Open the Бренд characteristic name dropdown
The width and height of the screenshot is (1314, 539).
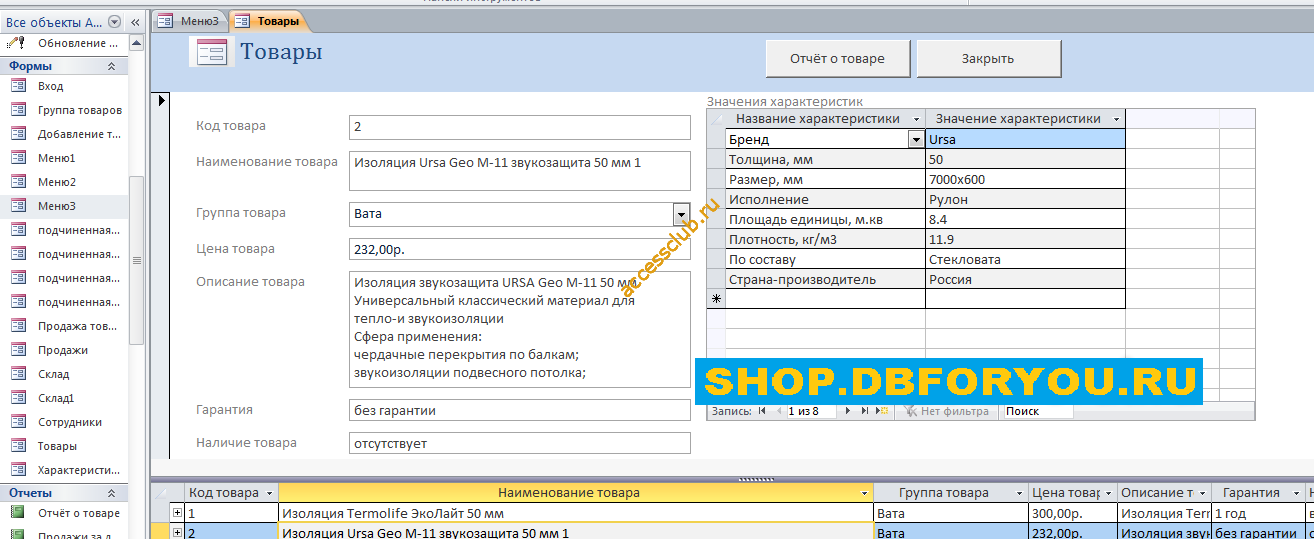pyautogui.click(x=916, y=140)
